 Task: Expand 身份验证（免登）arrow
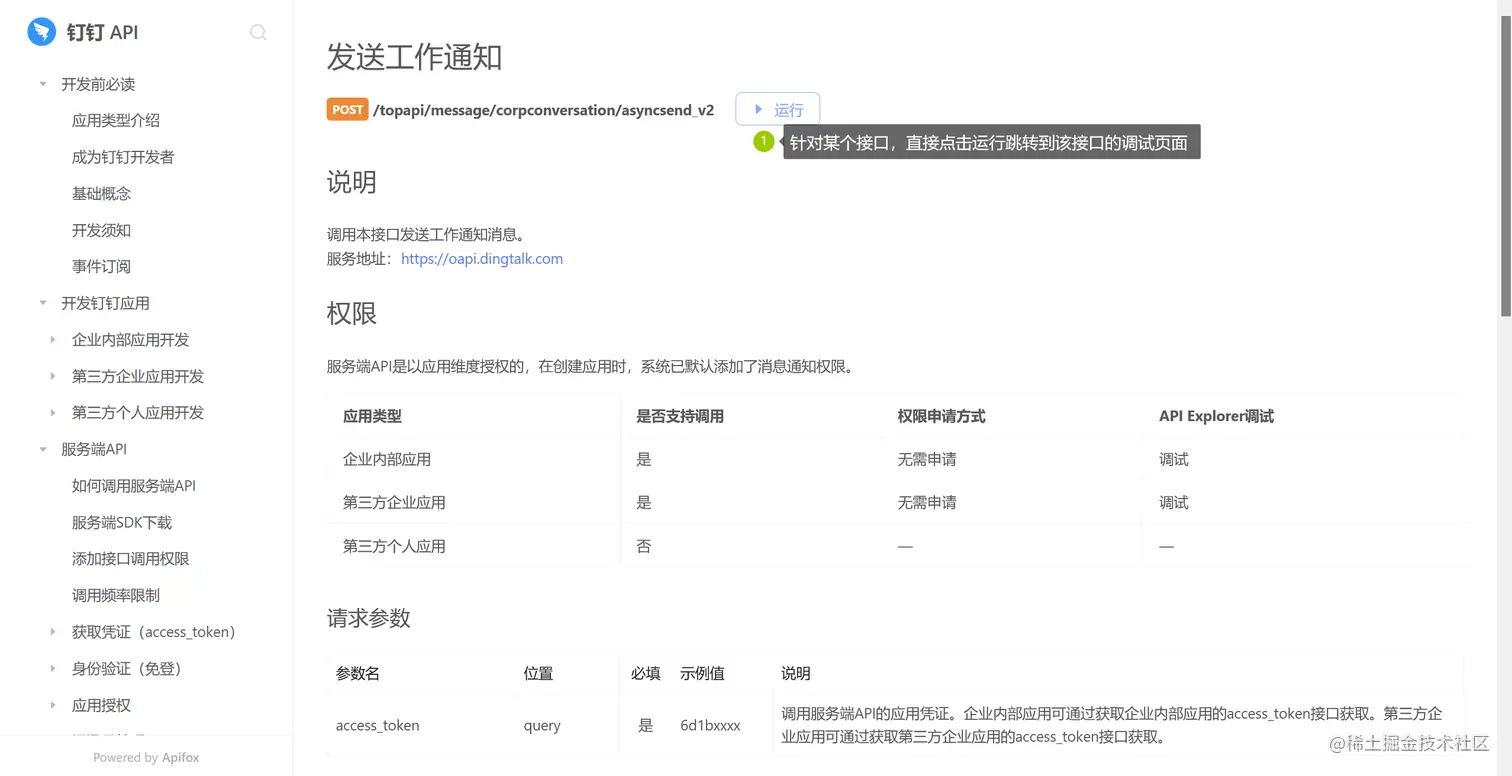(53, 668)
